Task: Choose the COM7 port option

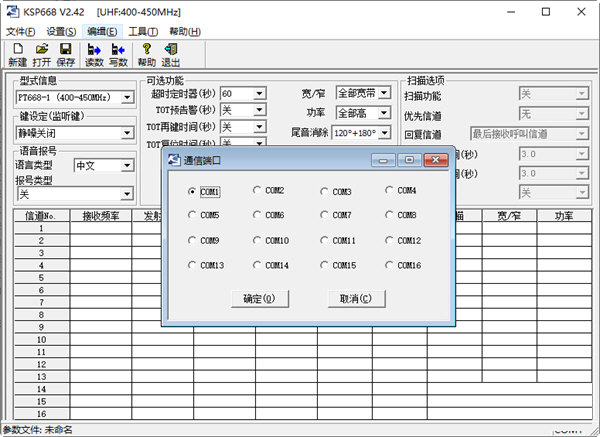Action: tap(325, 216)
